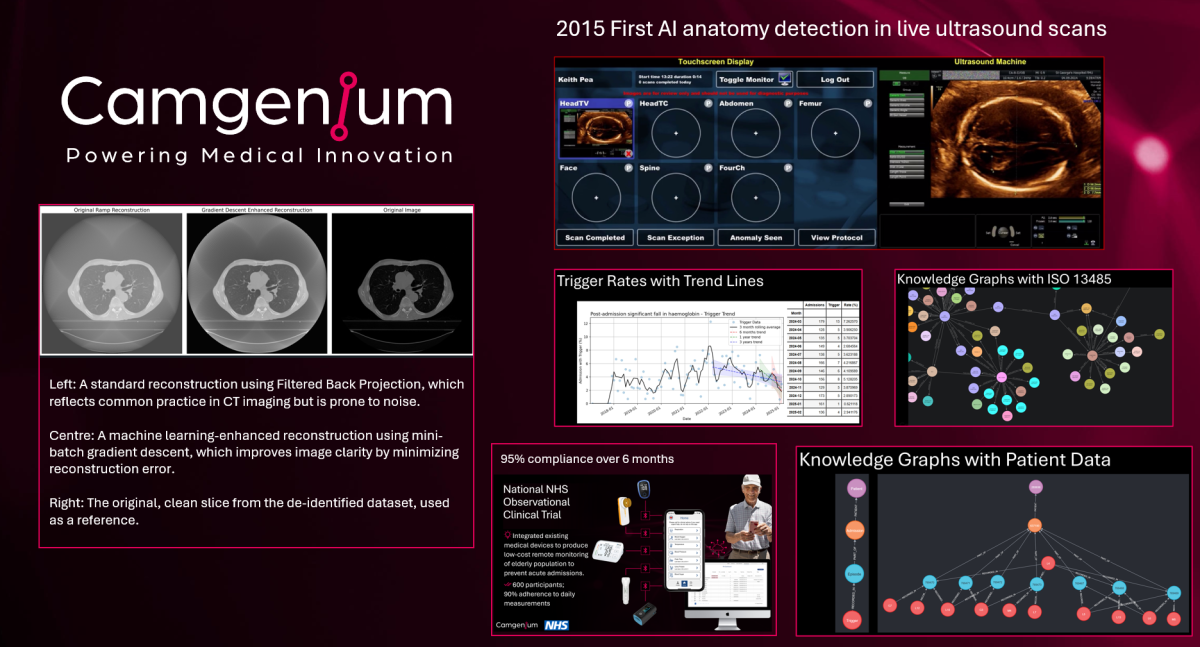Click the Scan Exception button

675,238
